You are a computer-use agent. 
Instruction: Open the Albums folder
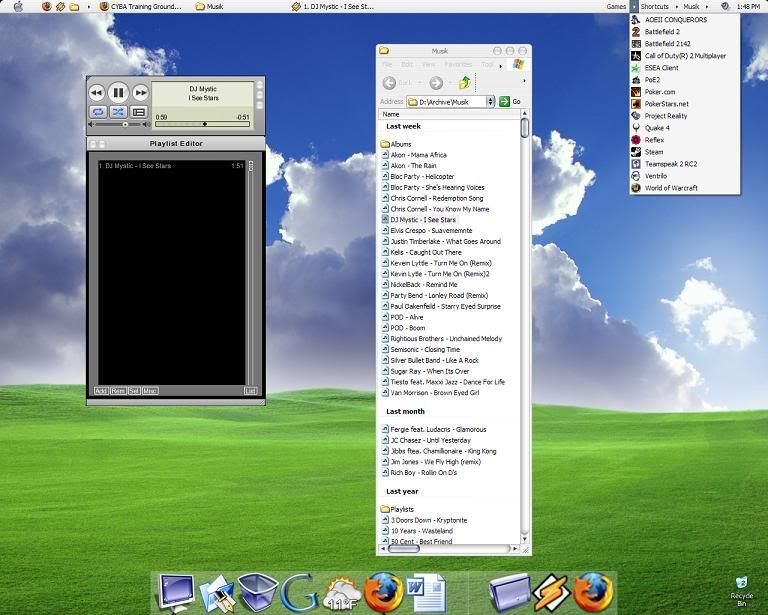(396, 144)
